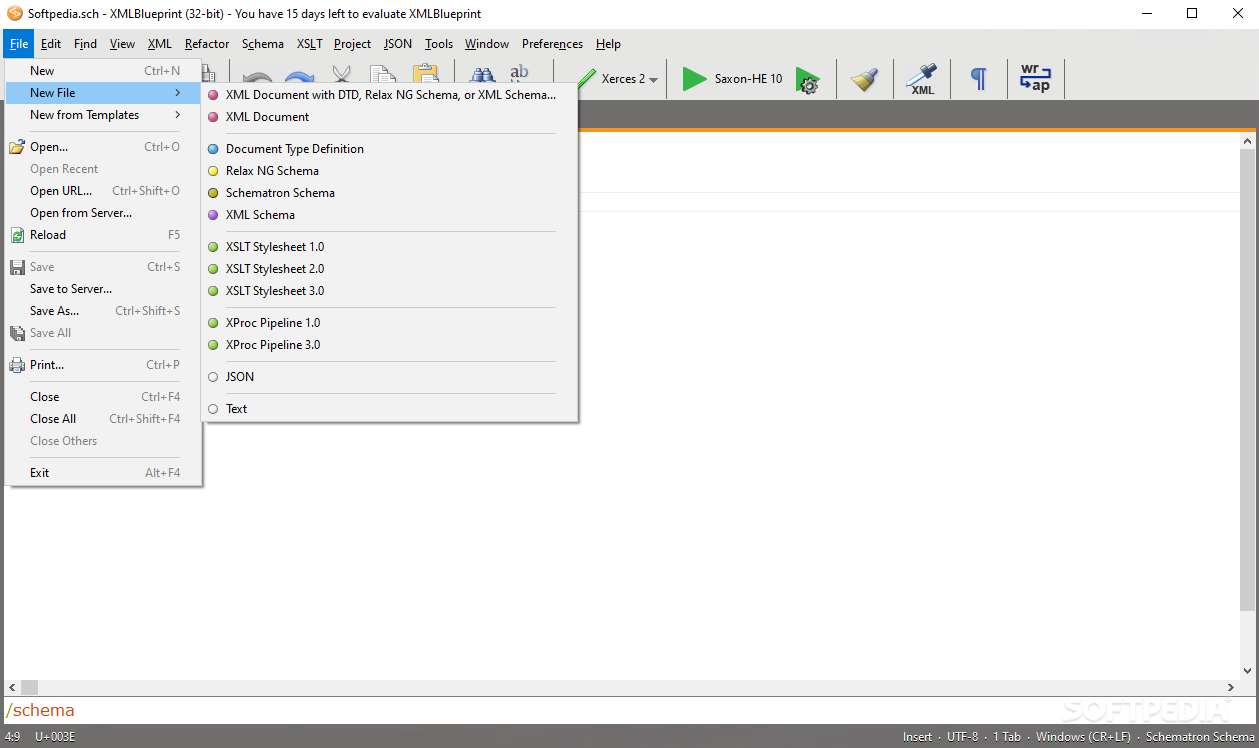Click the Find binoculars toolbar icon
This screenshot has width=1259, height=748.
coord(483,74)
